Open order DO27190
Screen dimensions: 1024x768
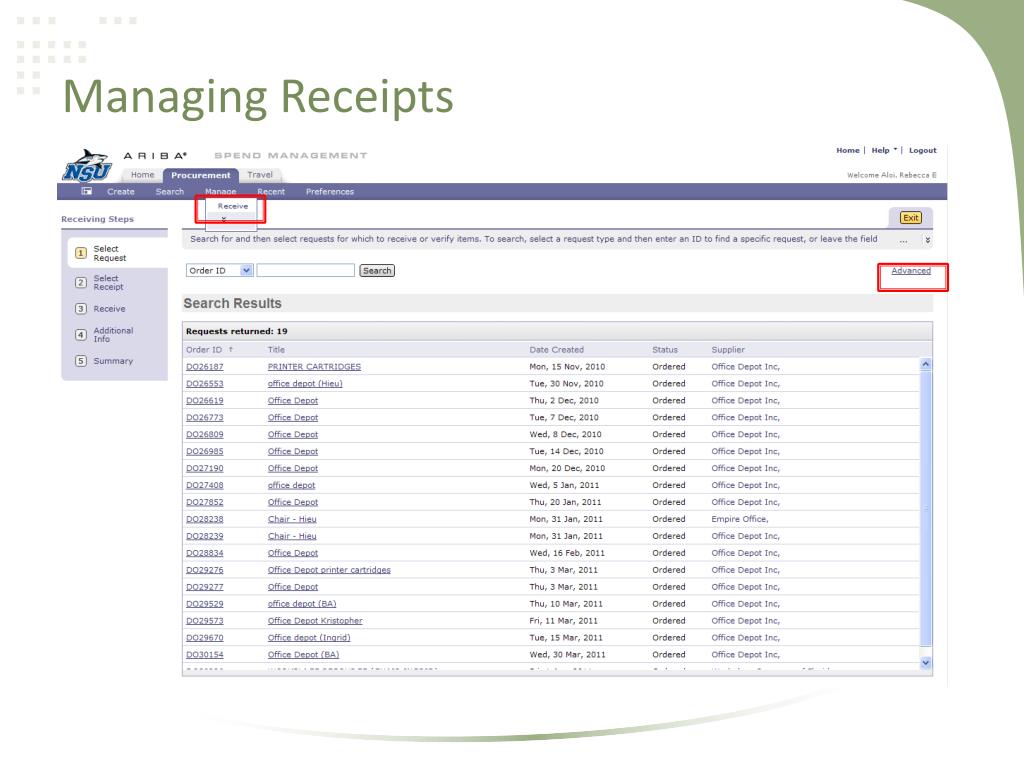[x=204, y=469]
